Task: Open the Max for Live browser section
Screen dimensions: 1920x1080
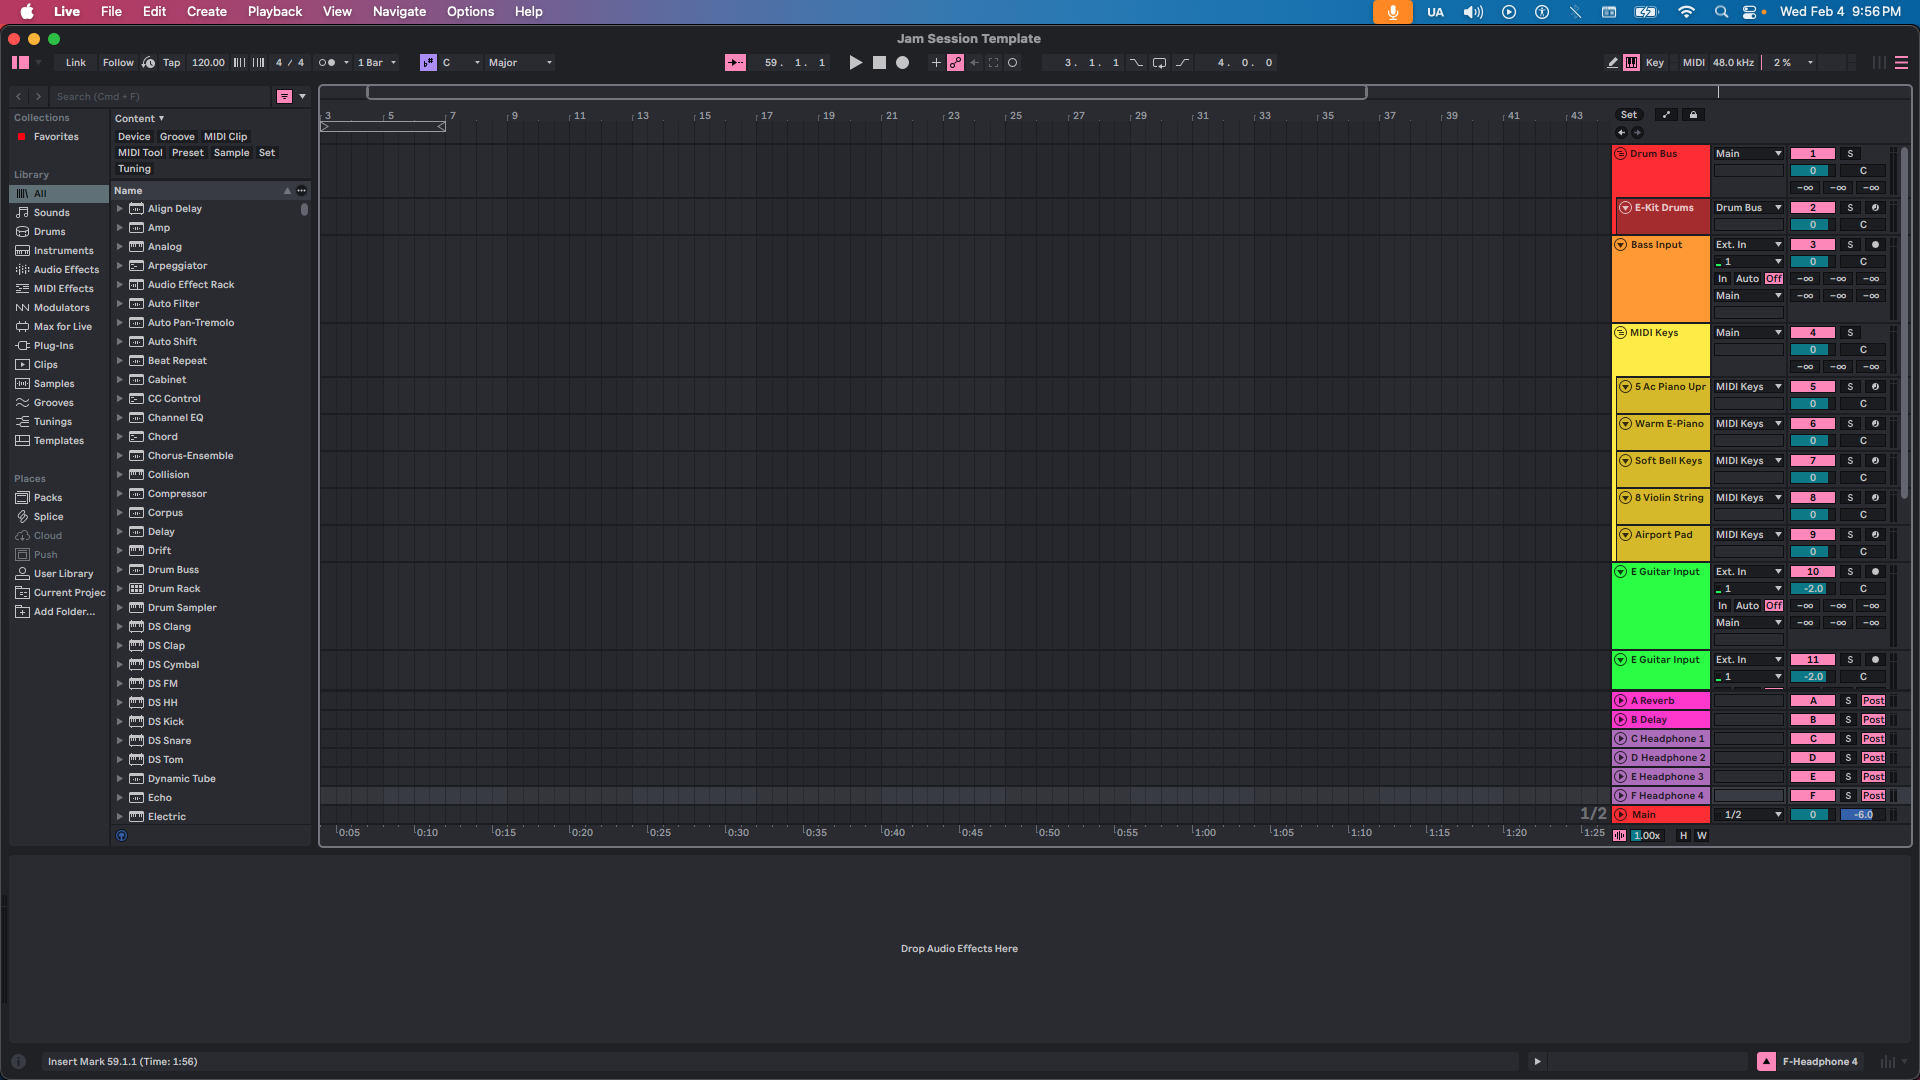Action: pyautogui.click(x=60, y=326)
